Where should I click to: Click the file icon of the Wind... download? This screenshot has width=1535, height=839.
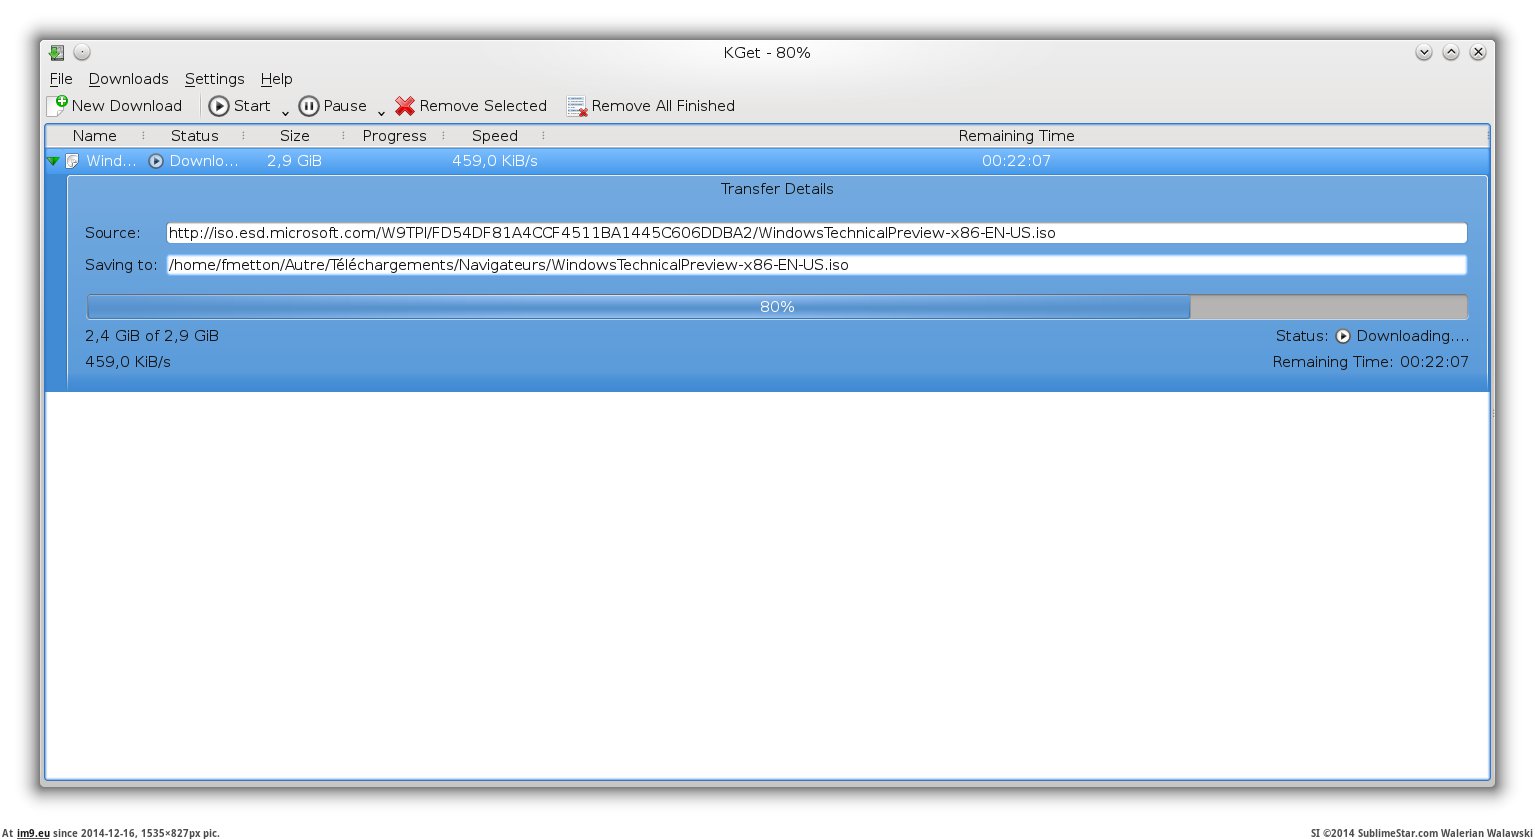(x=72, y=161)
